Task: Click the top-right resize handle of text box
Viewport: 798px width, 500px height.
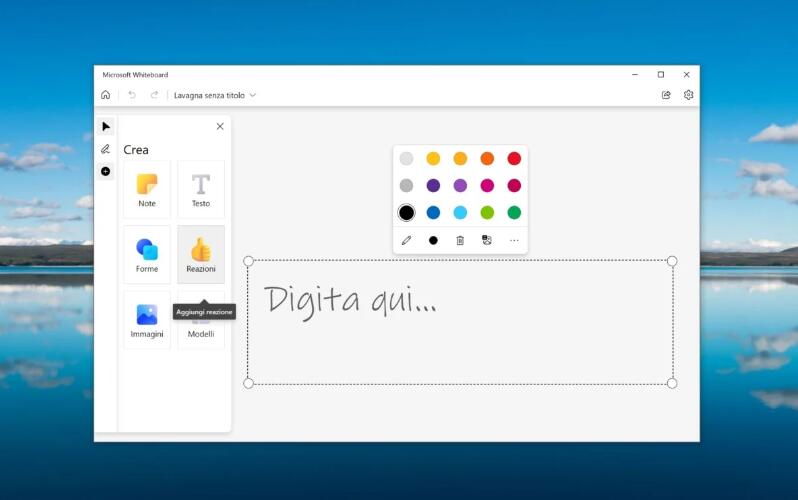Action: tap(672, 261)
